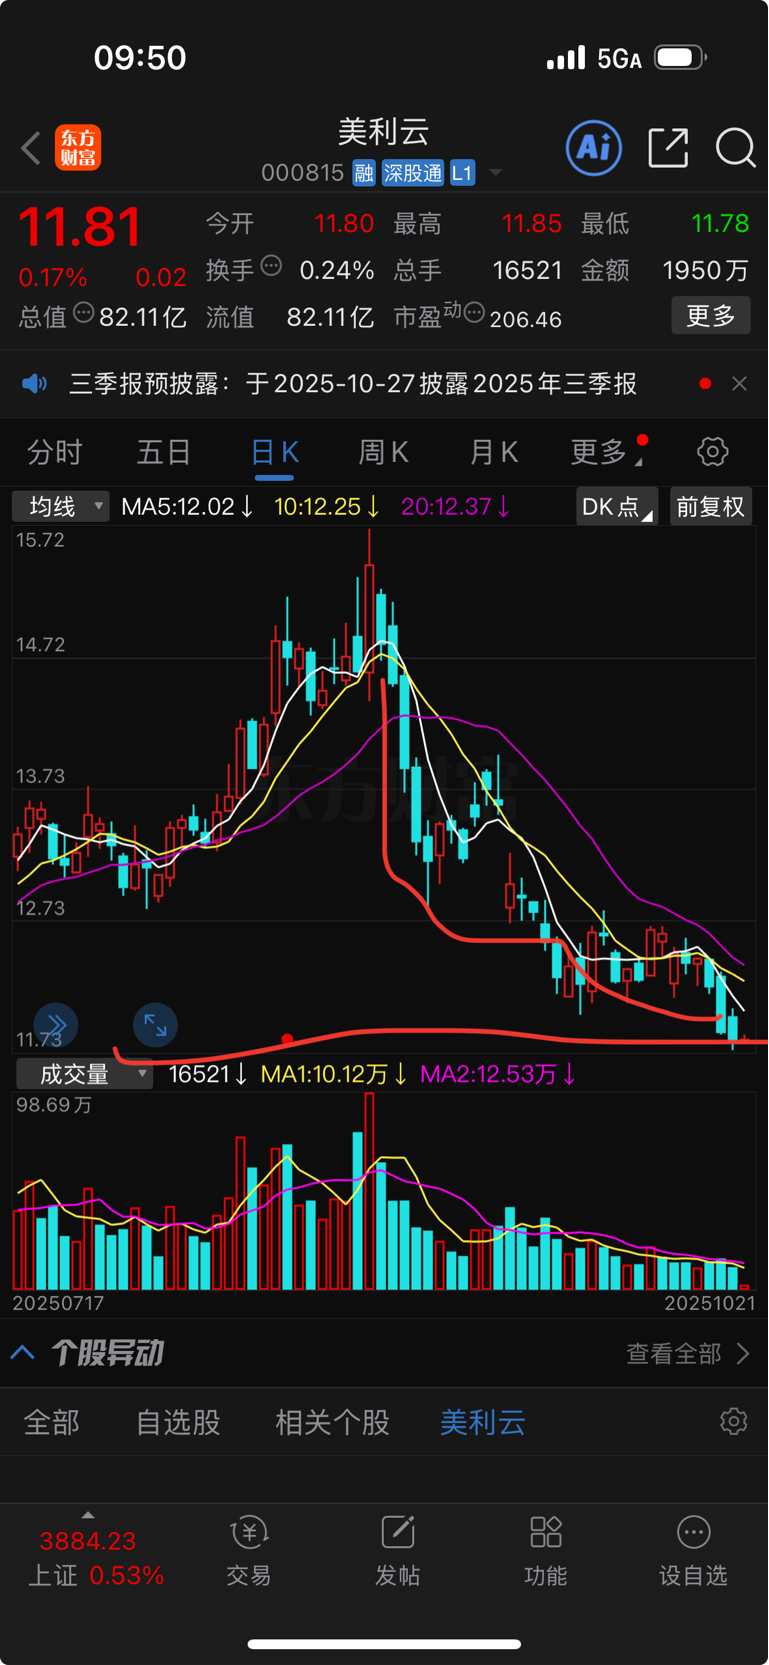This screenshot has height=1665, width=769.
Task: Tap the chart double-arrow shift button
Action: (x=56, y=1025)
